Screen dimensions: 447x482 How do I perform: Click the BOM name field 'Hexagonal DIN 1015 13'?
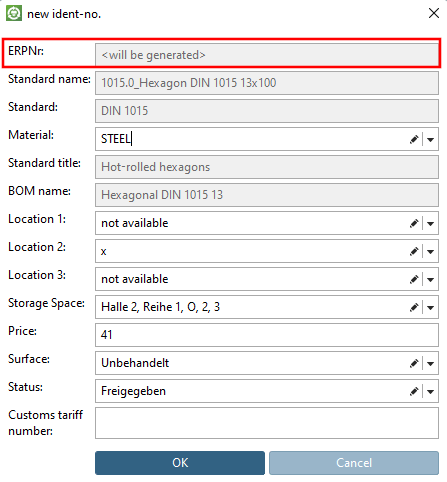coord(267,195)
